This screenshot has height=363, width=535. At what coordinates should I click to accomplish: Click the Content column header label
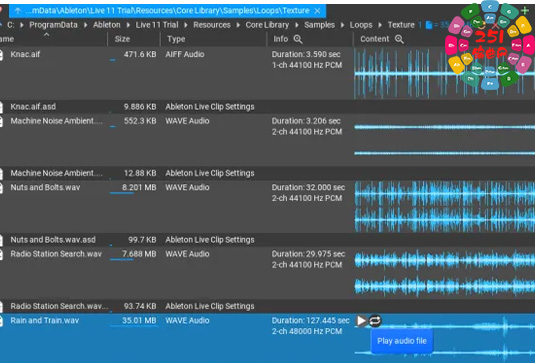tap(375, 39)
